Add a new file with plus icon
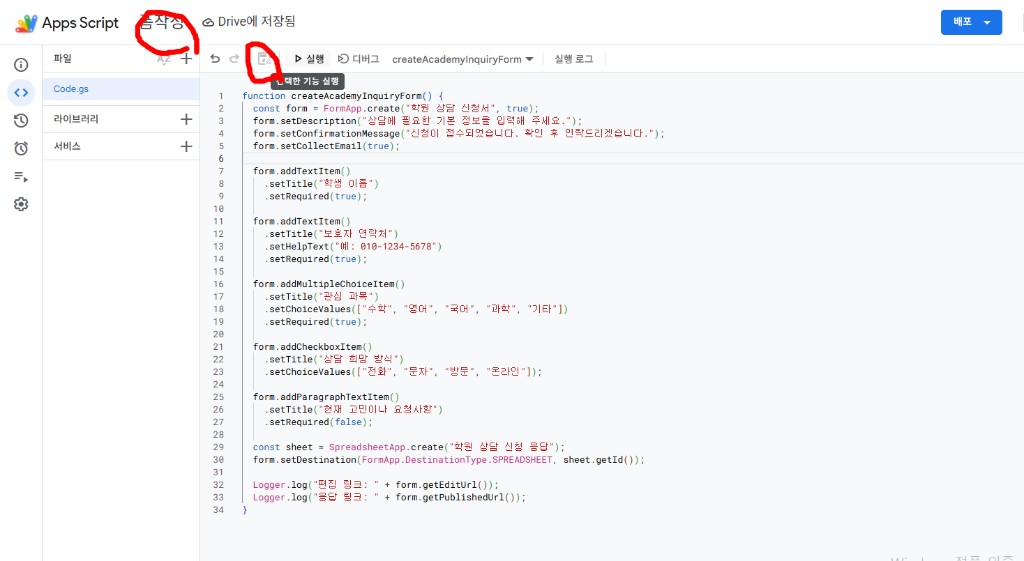1024x561 pixels. click(x=186, y=59)
